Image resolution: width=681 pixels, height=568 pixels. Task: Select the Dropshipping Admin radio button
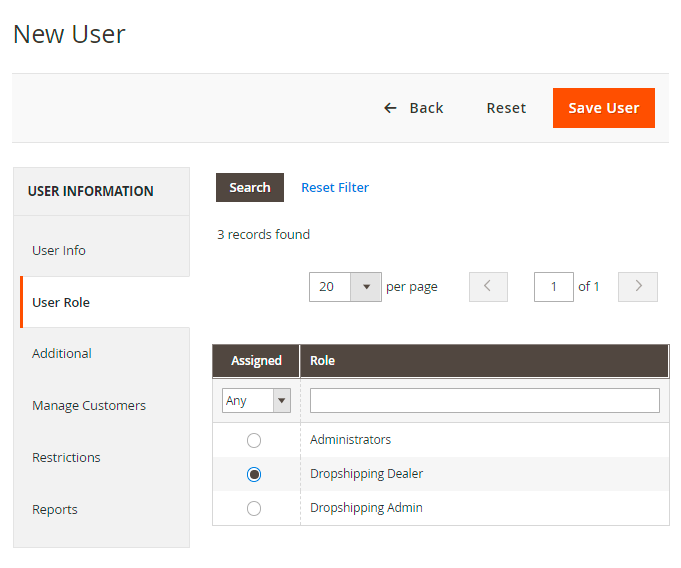[254, 508]
